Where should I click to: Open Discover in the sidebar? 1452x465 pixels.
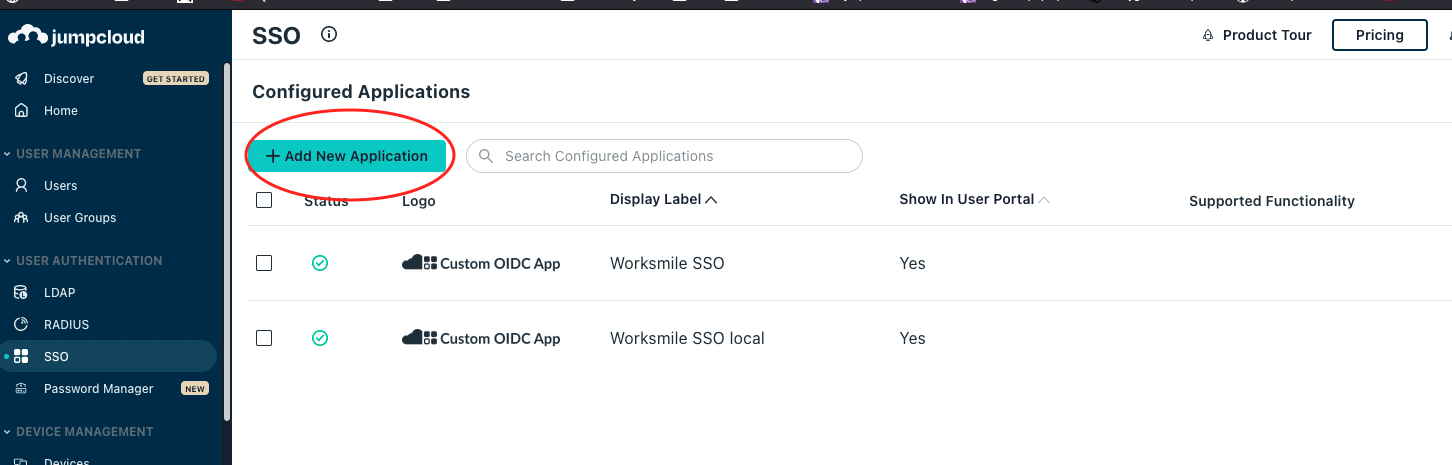coord(69,79)
